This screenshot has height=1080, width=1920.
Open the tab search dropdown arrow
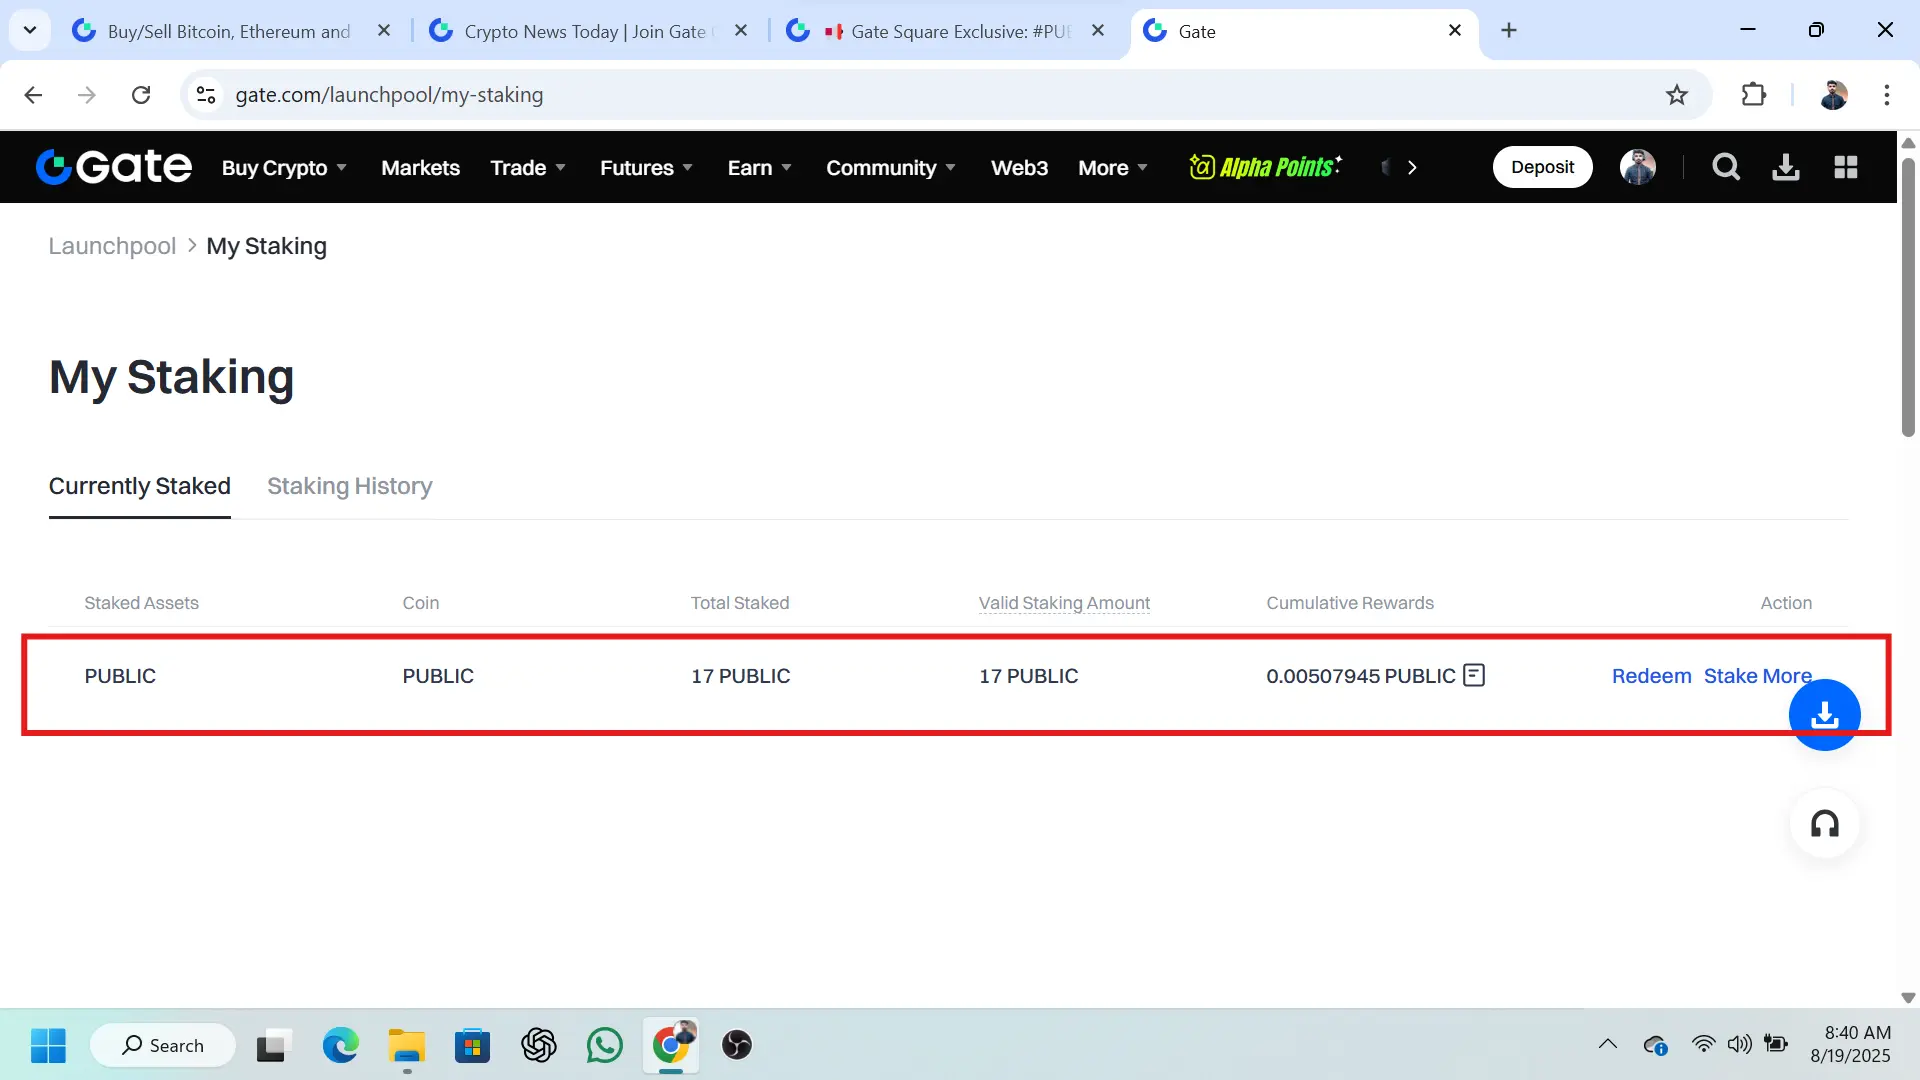(x=30, y=31)
